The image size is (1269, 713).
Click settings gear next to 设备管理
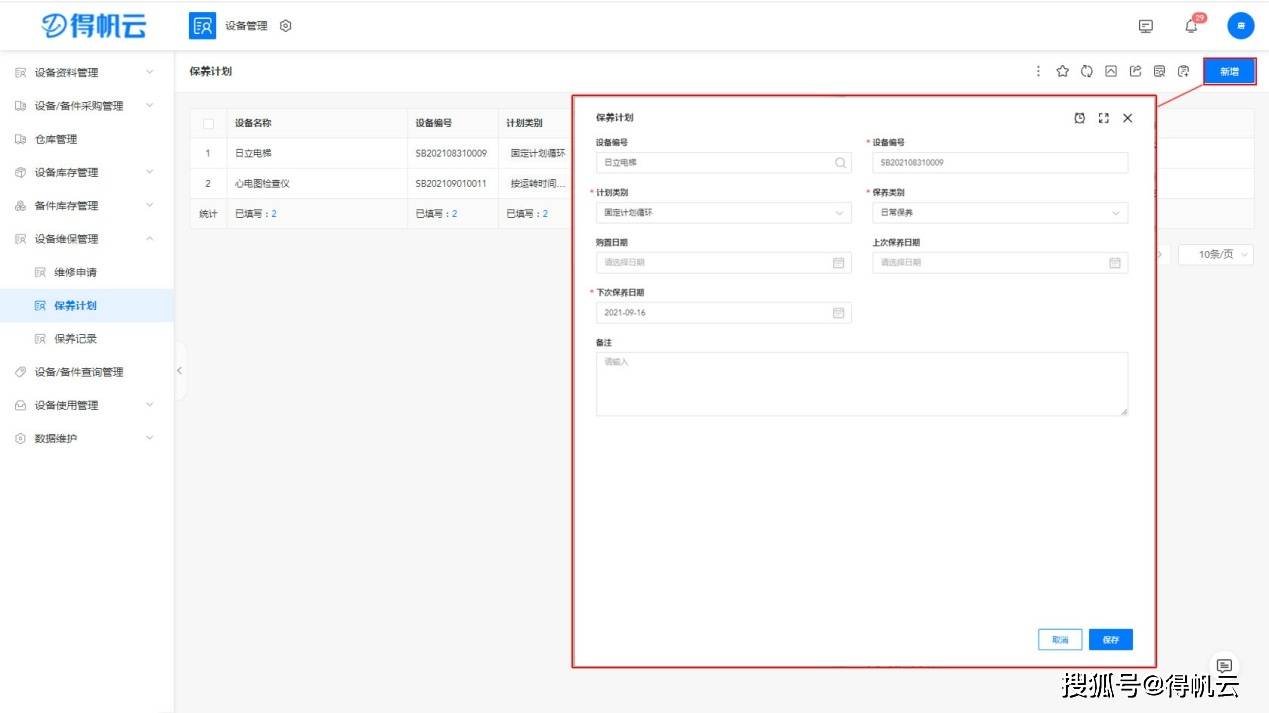(x=285, y=26)
